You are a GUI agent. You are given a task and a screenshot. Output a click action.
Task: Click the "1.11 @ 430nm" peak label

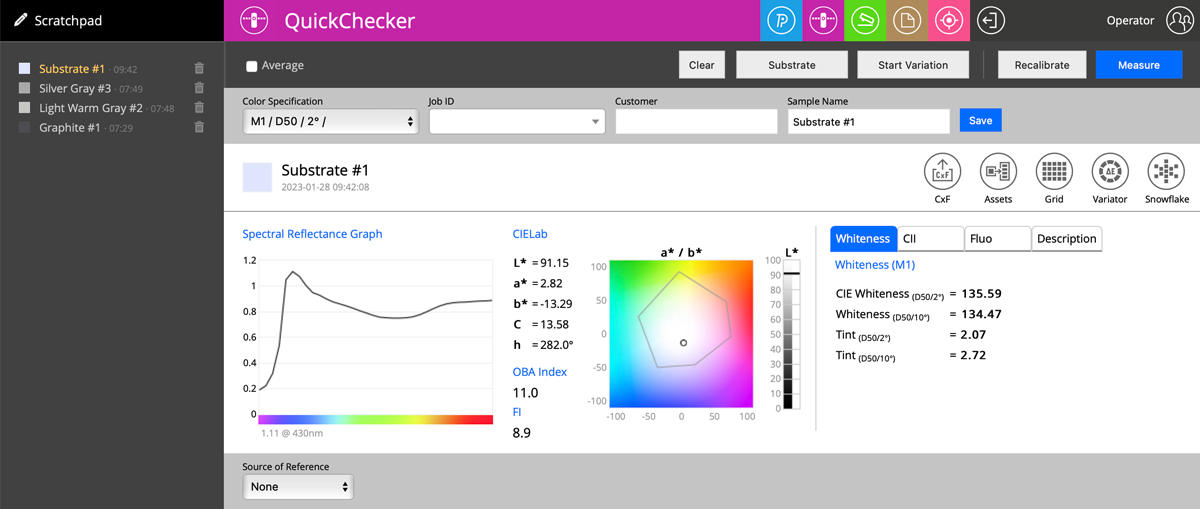pos(291,433)
